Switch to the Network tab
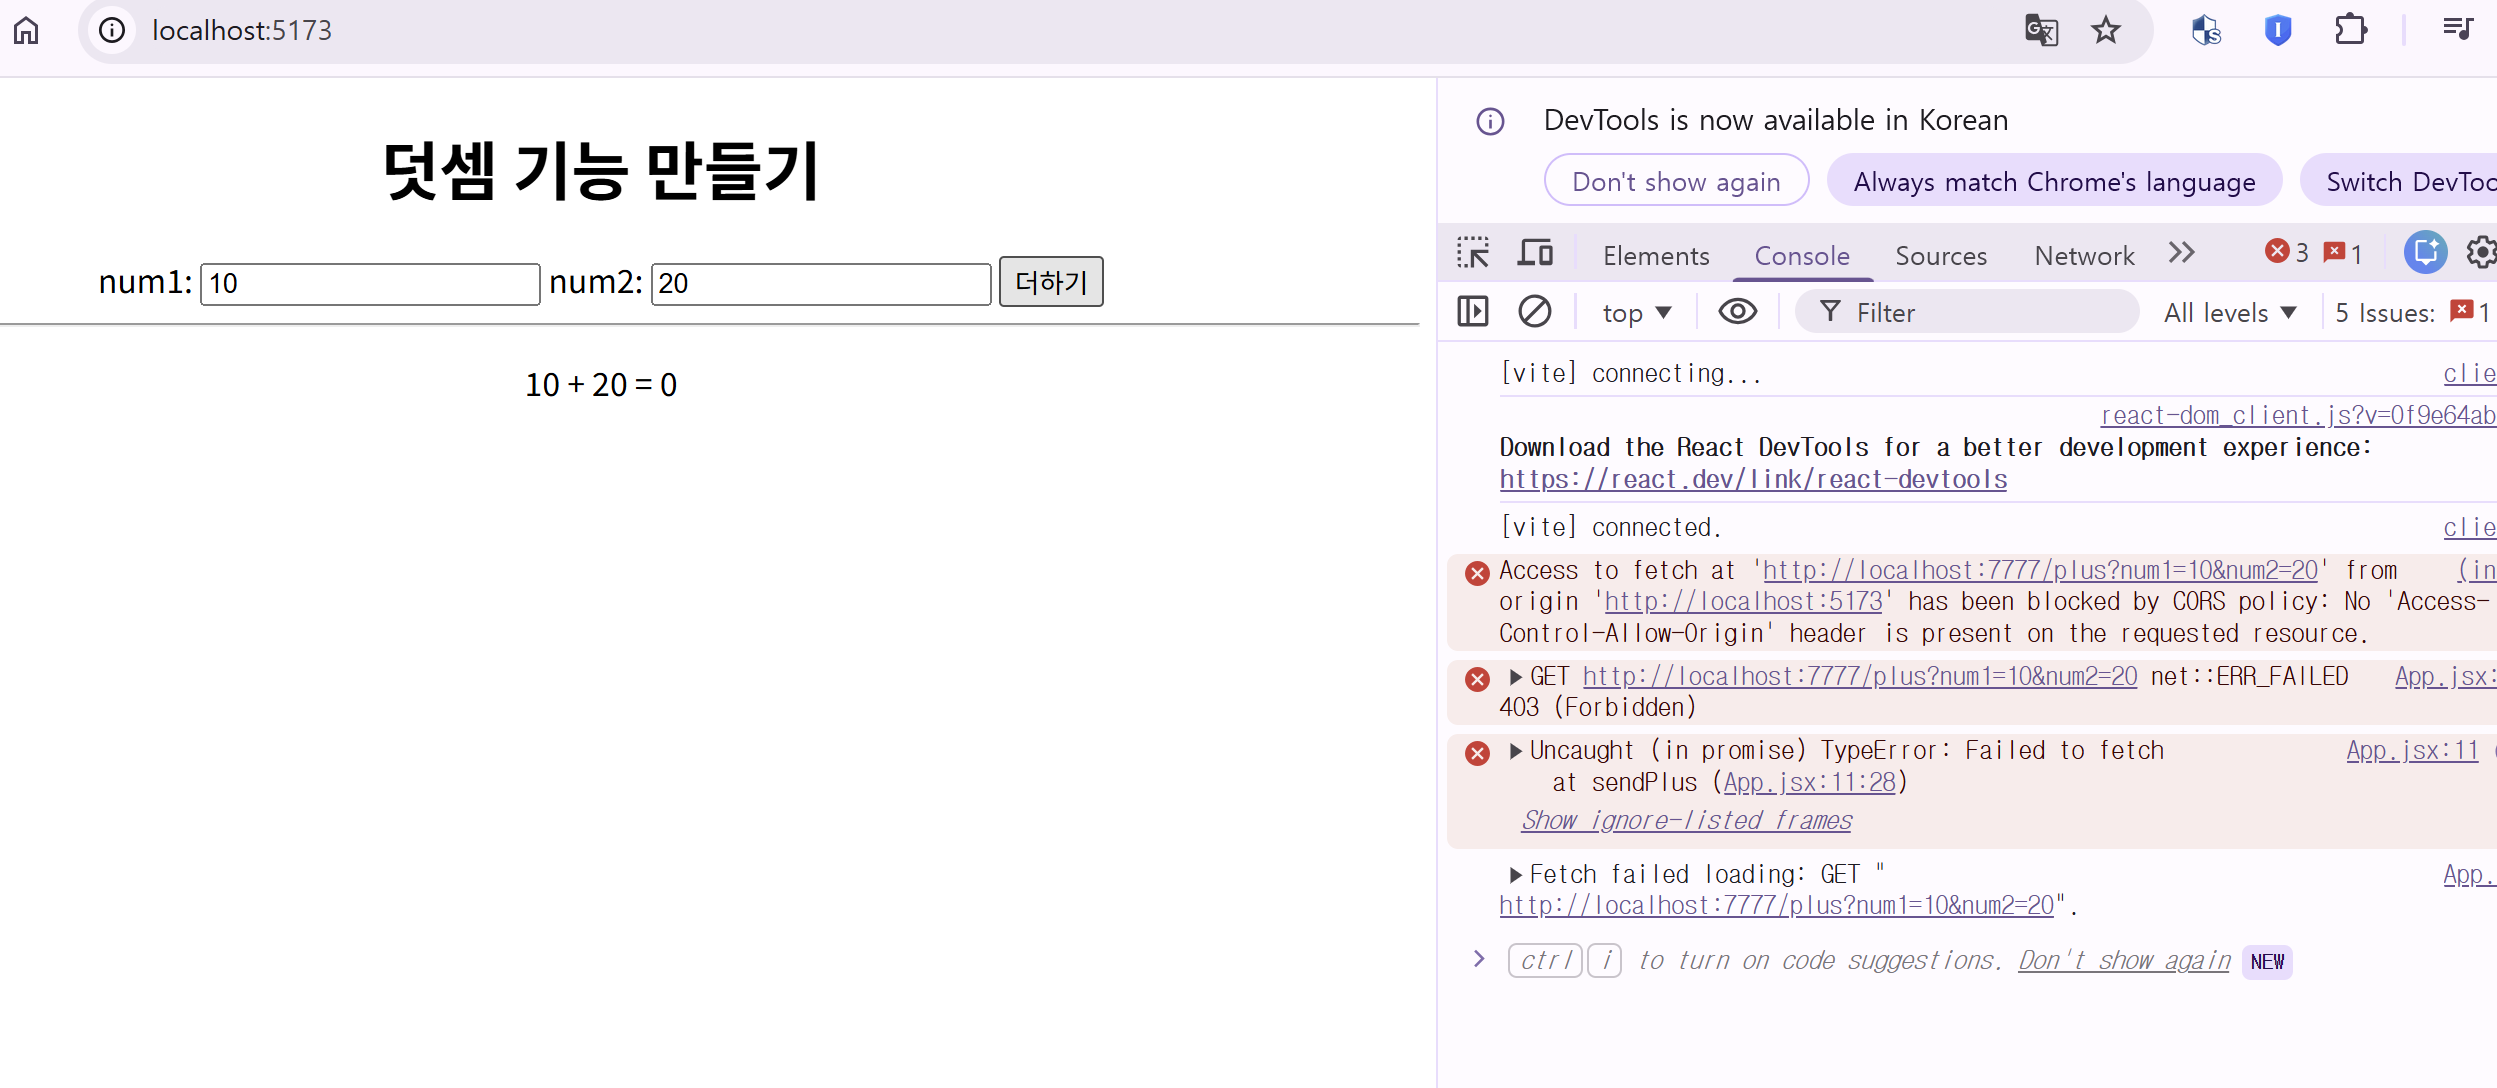2497x1088 pixels. coord(2084,256)
